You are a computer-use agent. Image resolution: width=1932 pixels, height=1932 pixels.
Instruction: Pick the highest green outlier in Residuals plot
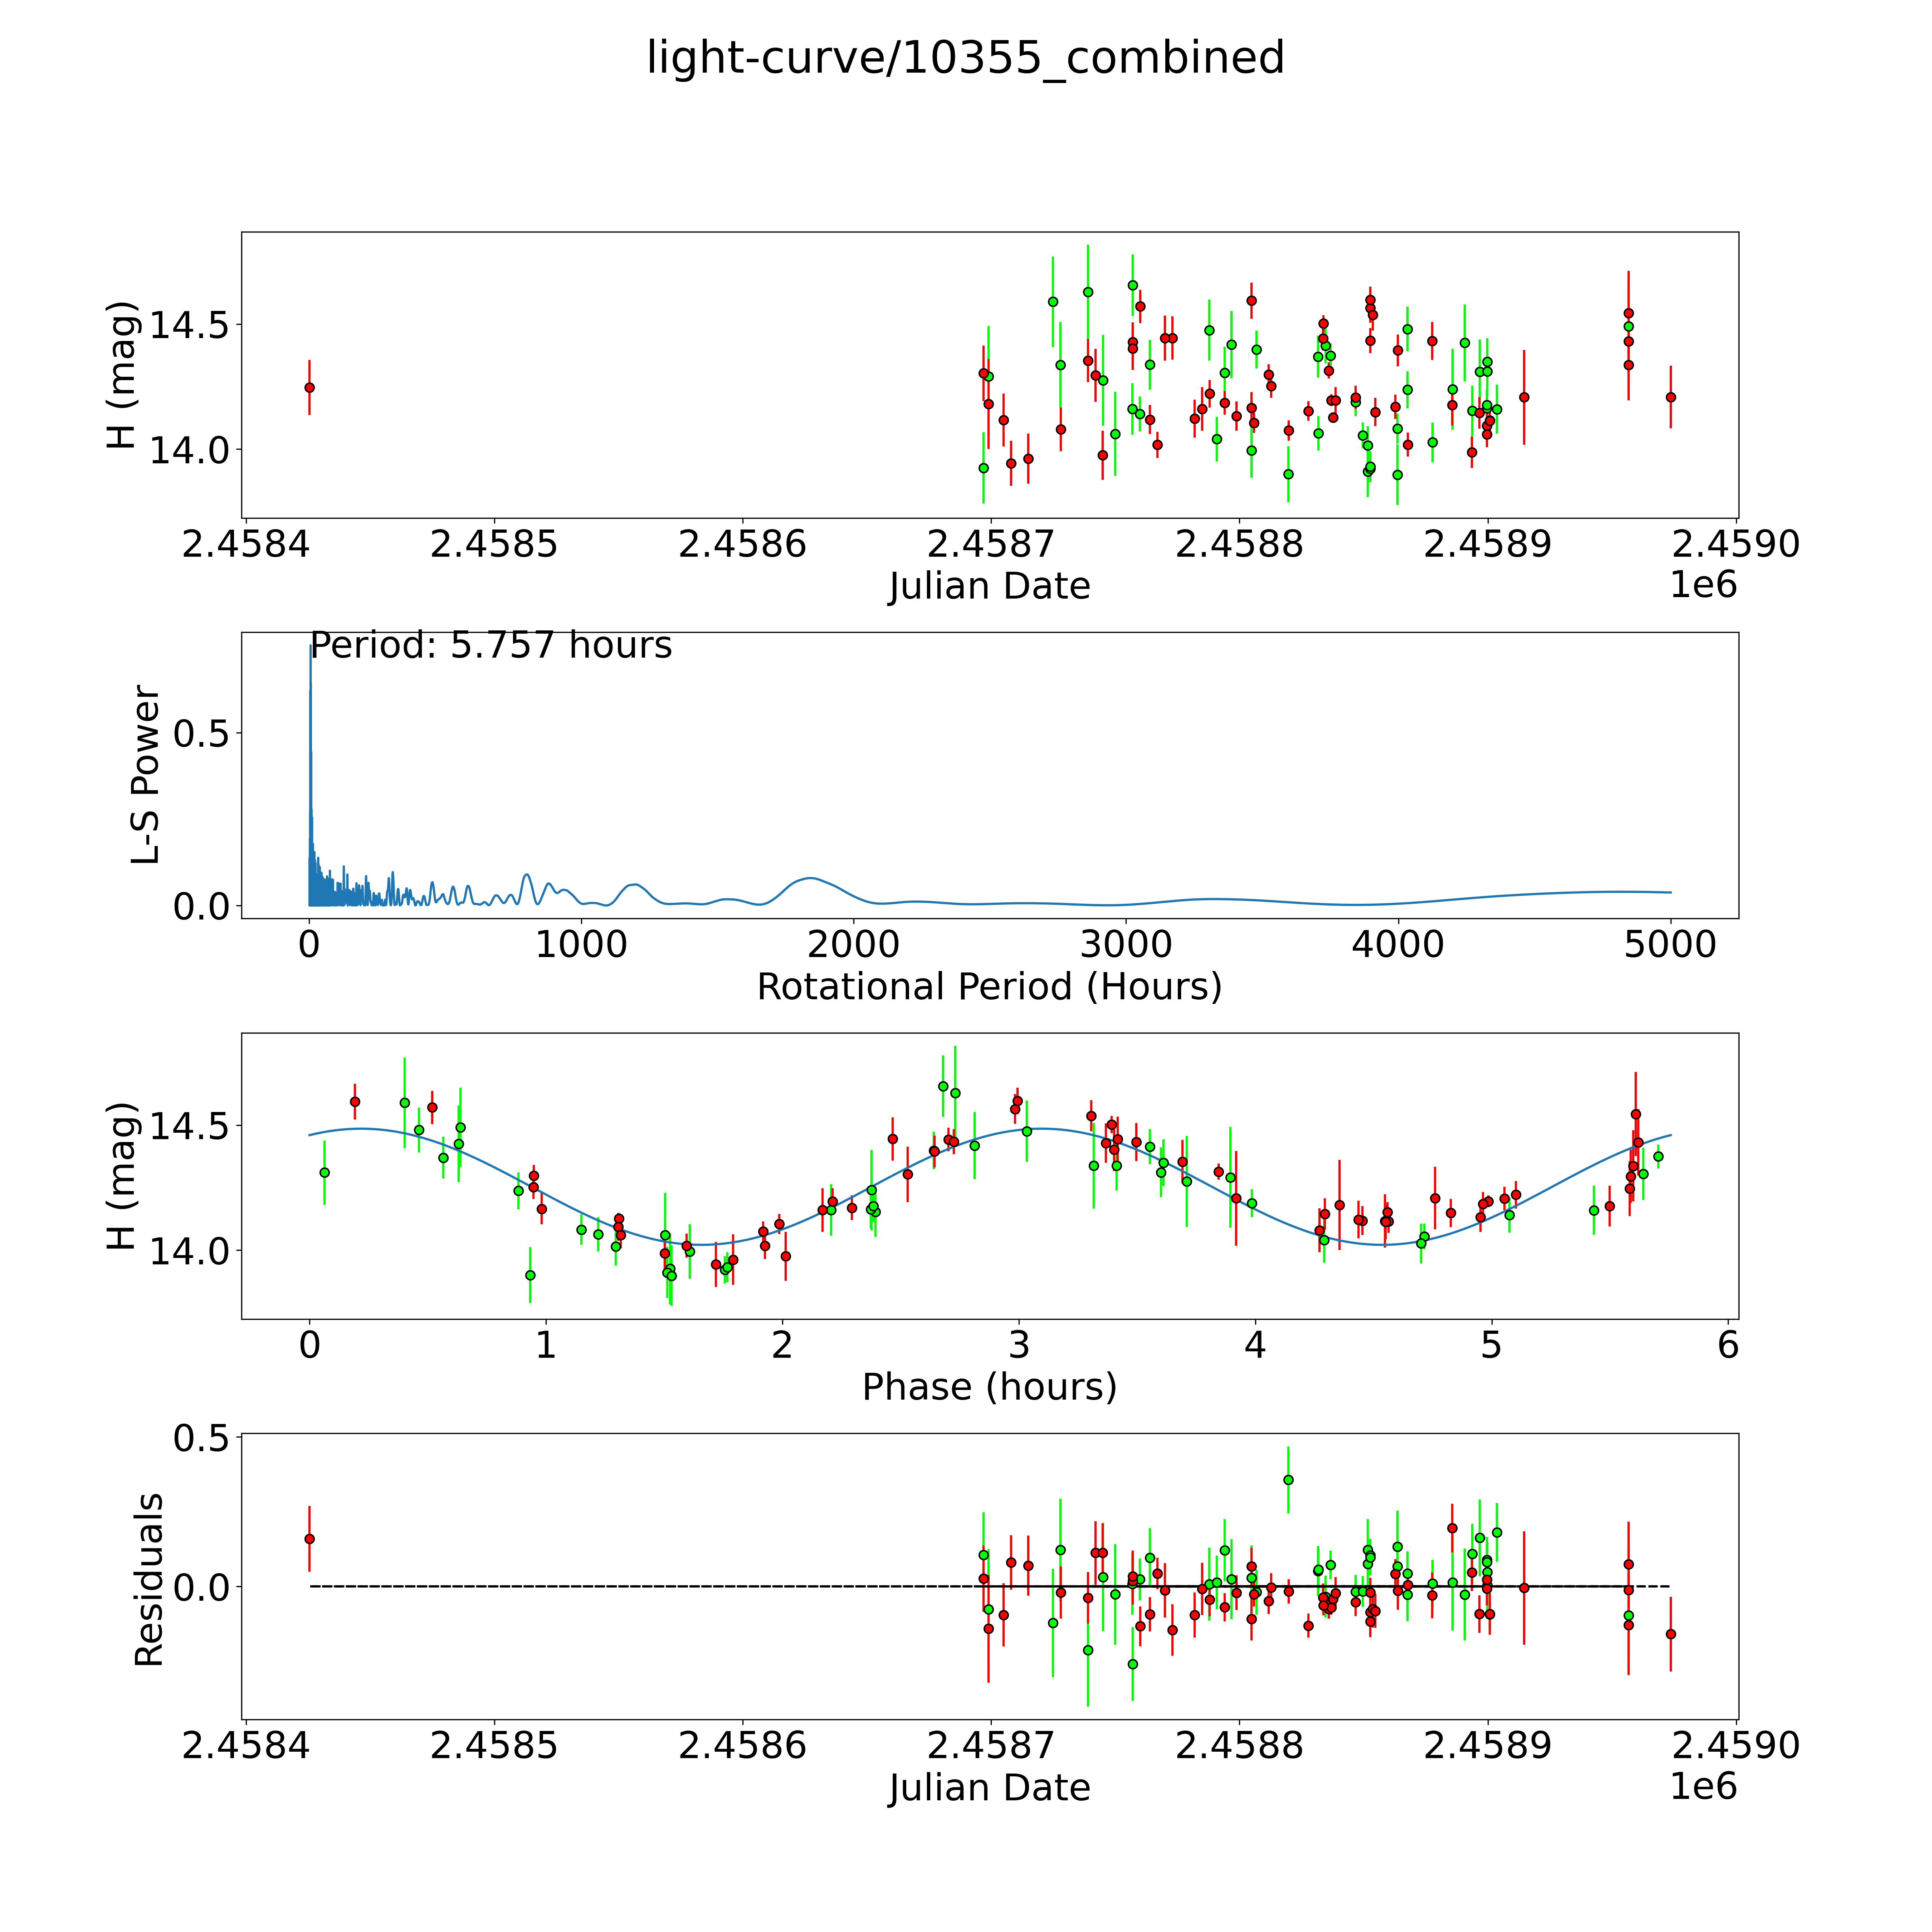click(x=1288, y=1480)
